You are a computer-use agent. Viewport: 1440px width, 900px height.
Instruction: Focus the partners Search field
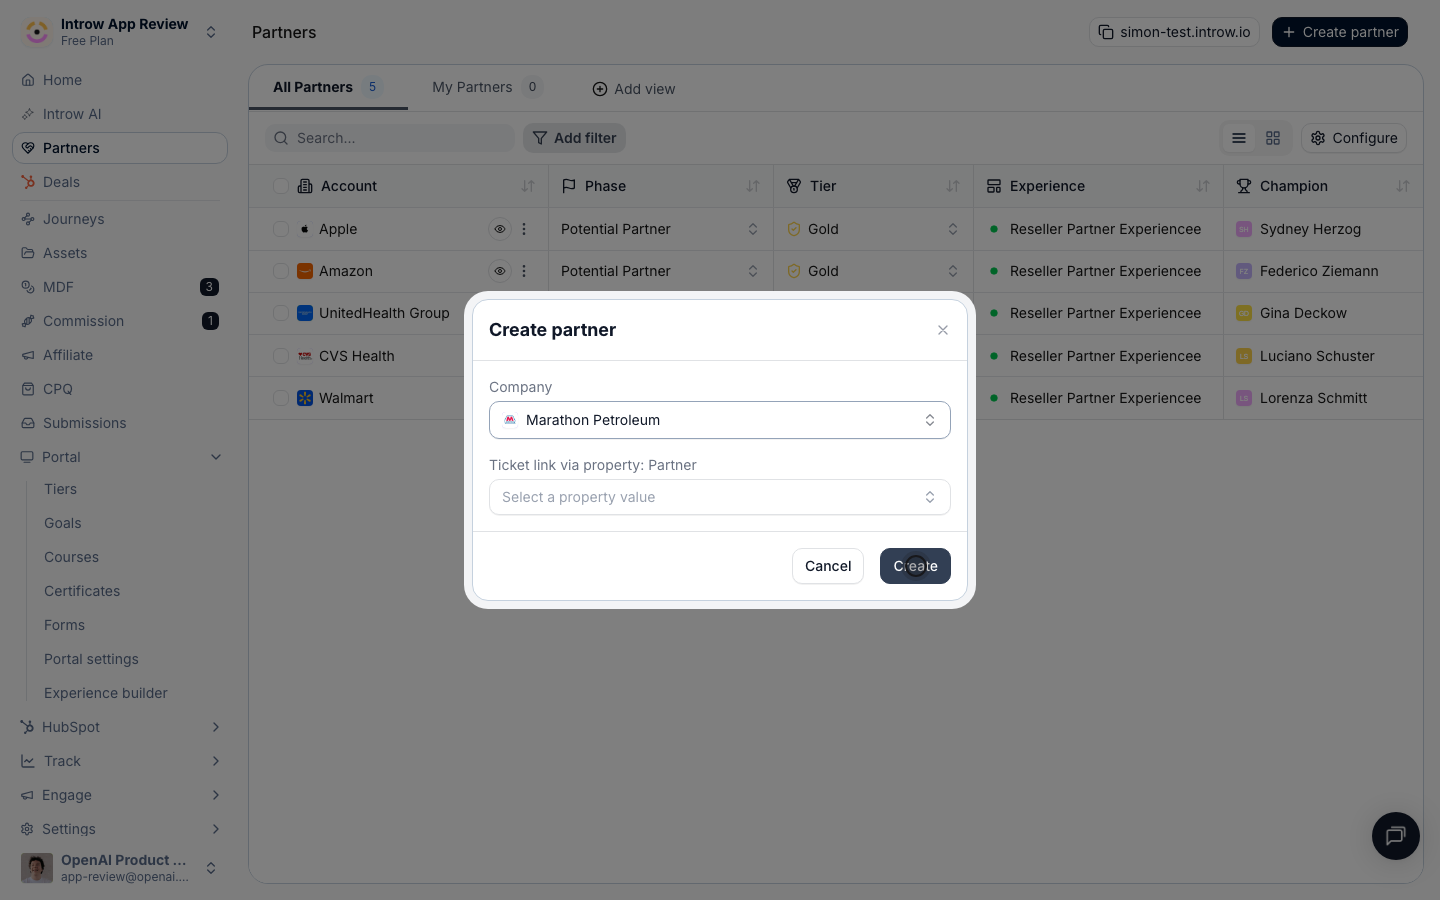coord(390,138)
